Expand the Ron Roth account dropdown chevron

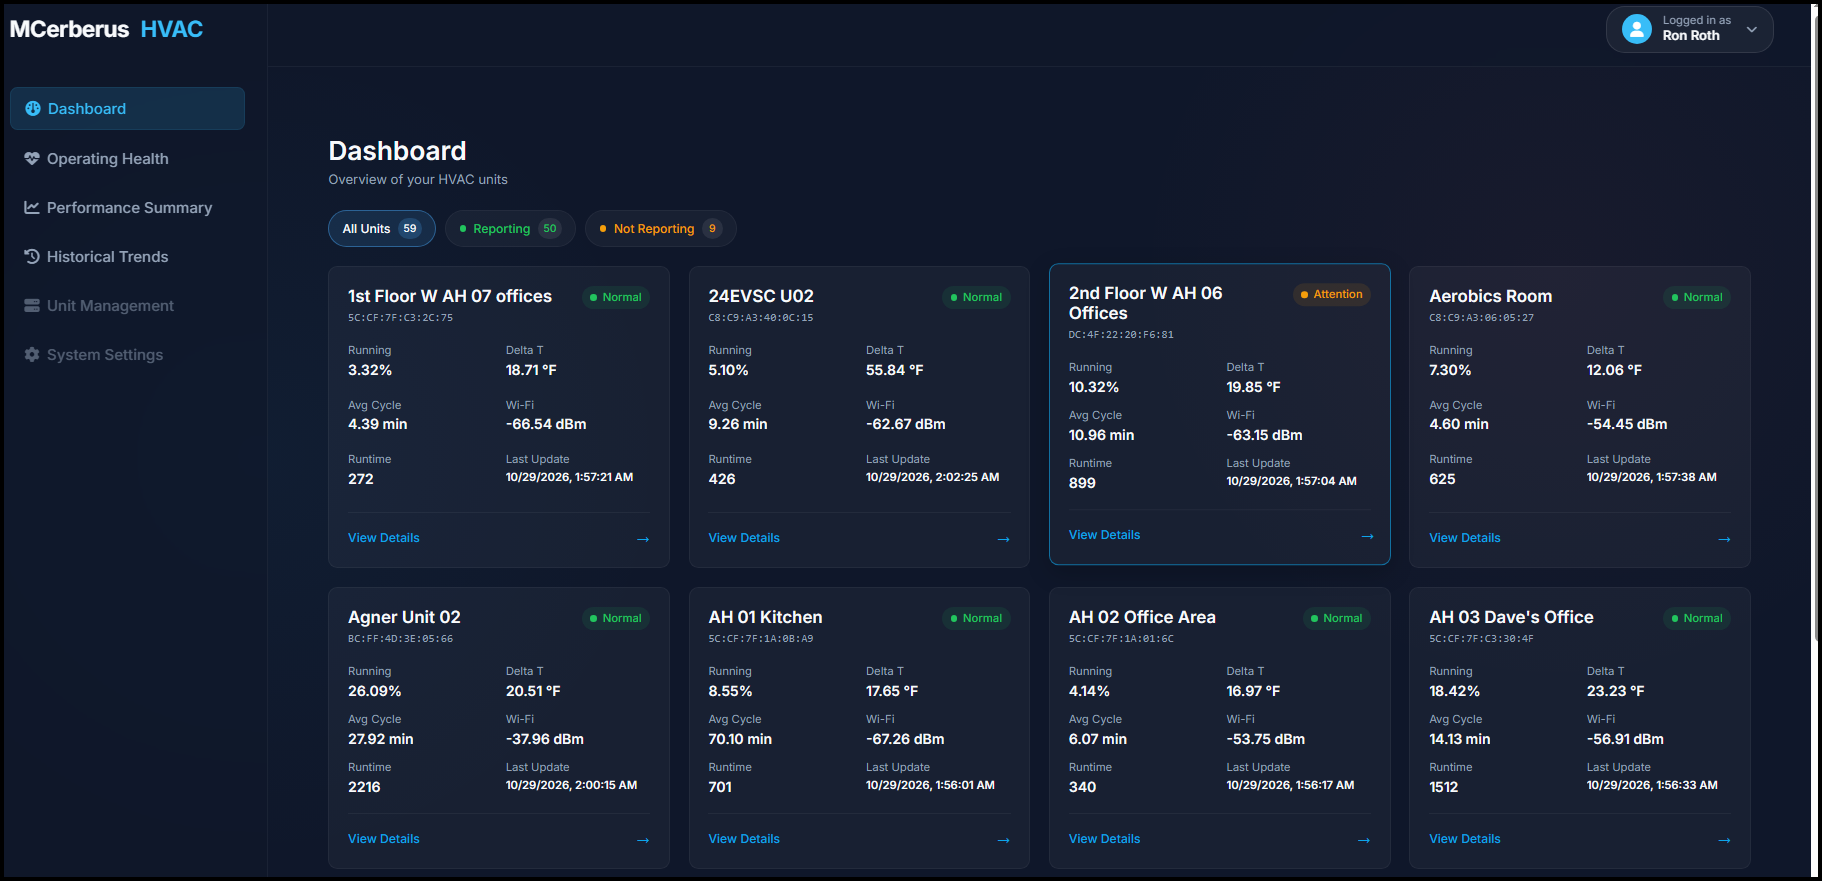pyautogui.click(x=1751, y=30)
